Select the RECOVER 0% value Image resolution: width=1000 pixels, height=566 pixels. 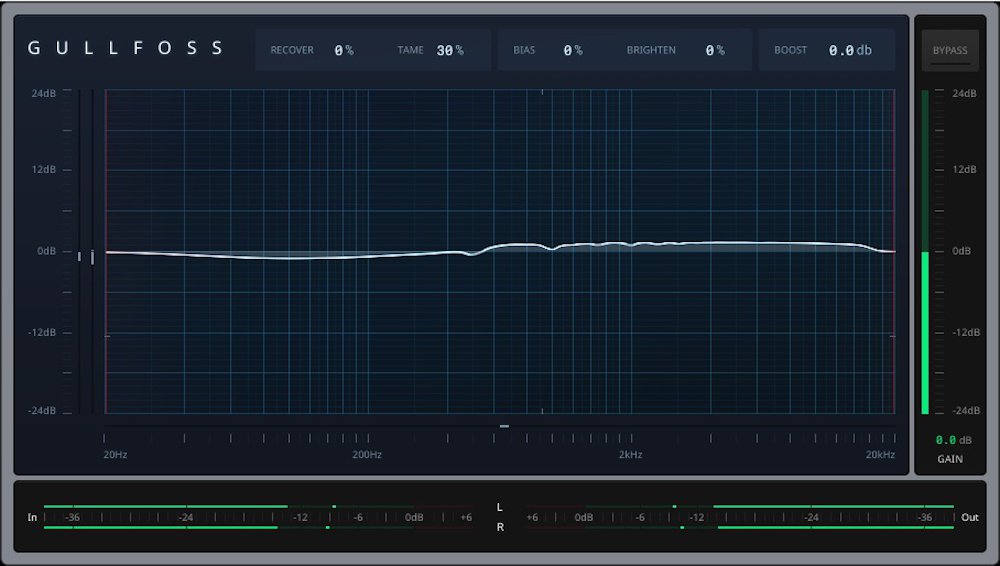(x=344, y=50)
